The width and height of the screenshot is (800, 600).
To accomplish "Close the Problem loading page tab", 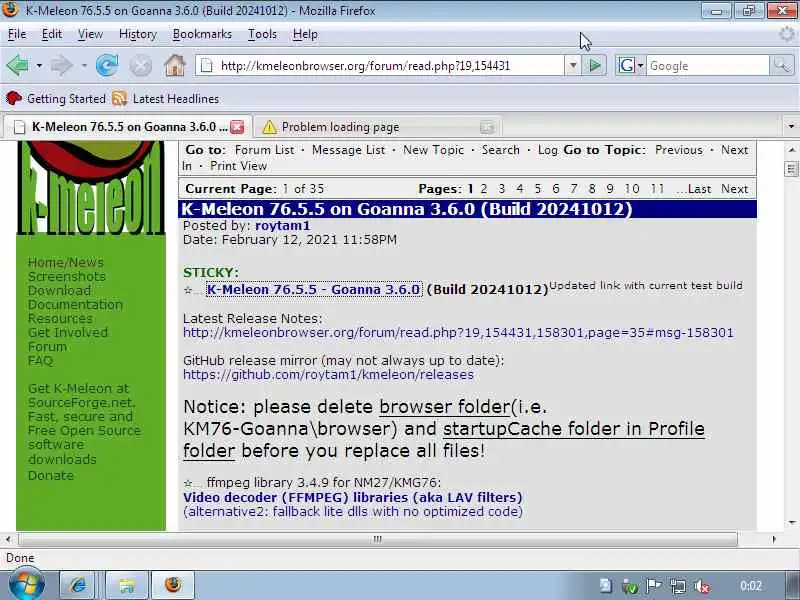I will coord(488,127).
